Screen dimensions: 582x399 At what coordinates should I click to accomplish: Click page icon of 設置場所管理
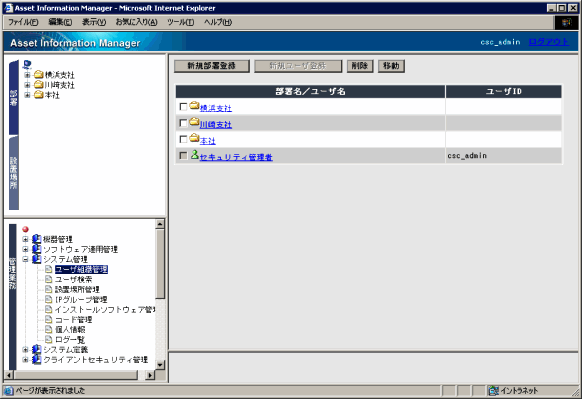48,289
